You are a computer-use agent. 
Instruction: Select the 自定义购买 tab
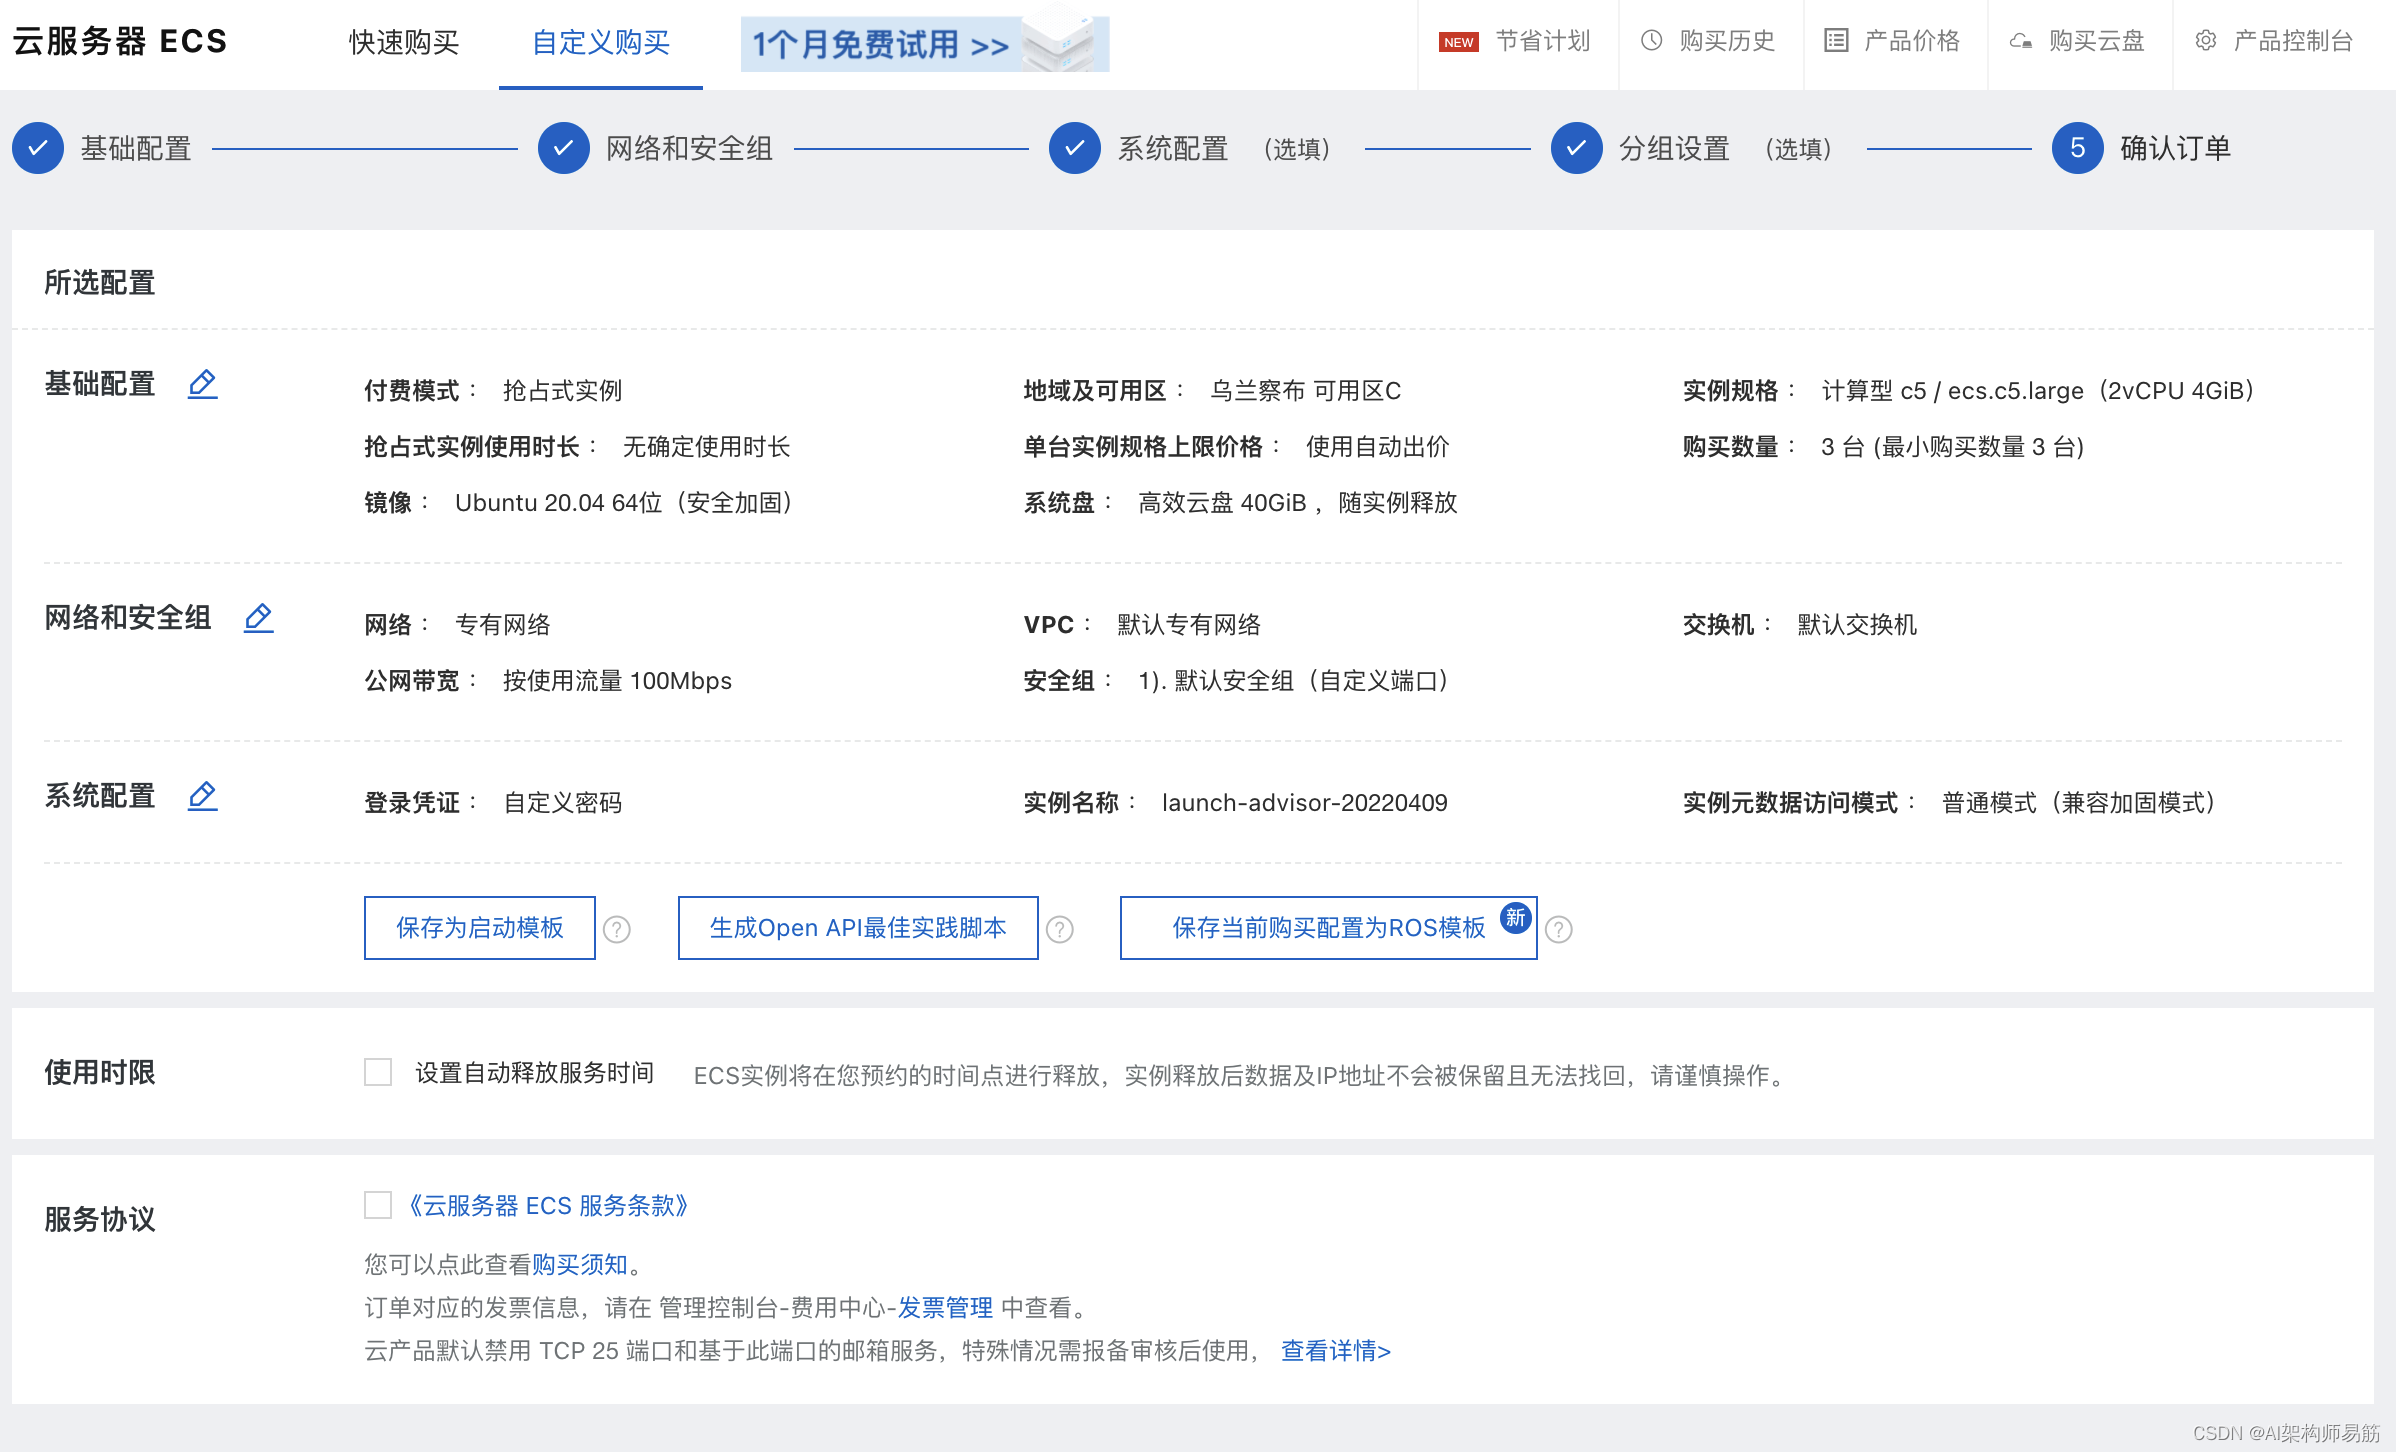(x=601, y=43)
